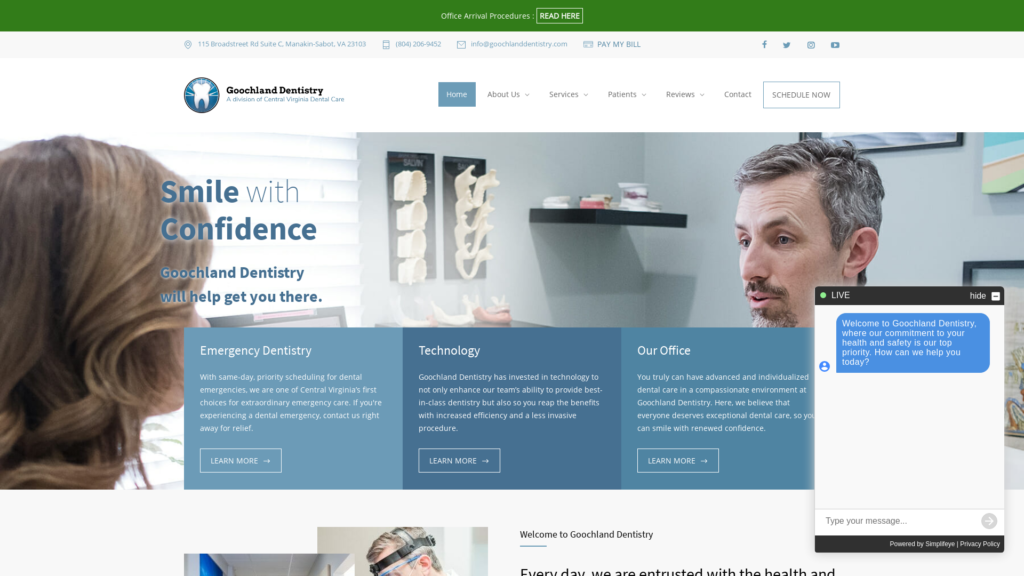This screenshot has height=576, width=1024.
Task: Expand the About Us dropdown menu
Action: pyautogui.click(x=508, y=95)
